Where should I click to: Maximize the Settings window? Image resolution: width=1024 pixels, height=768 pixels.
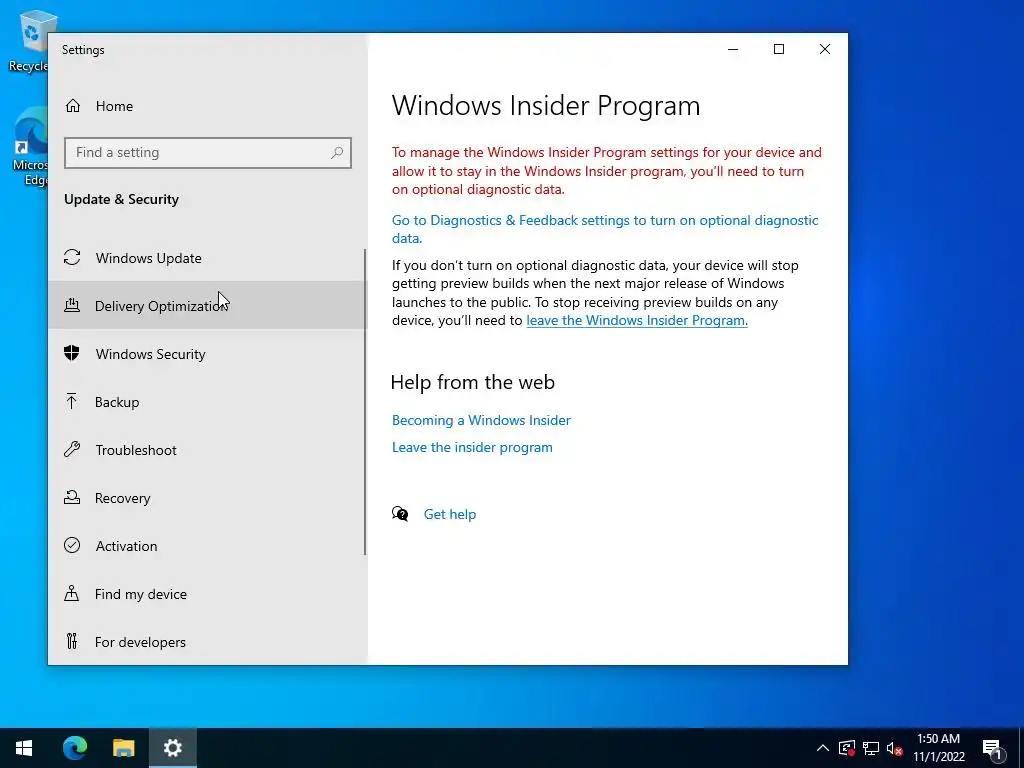778,50
